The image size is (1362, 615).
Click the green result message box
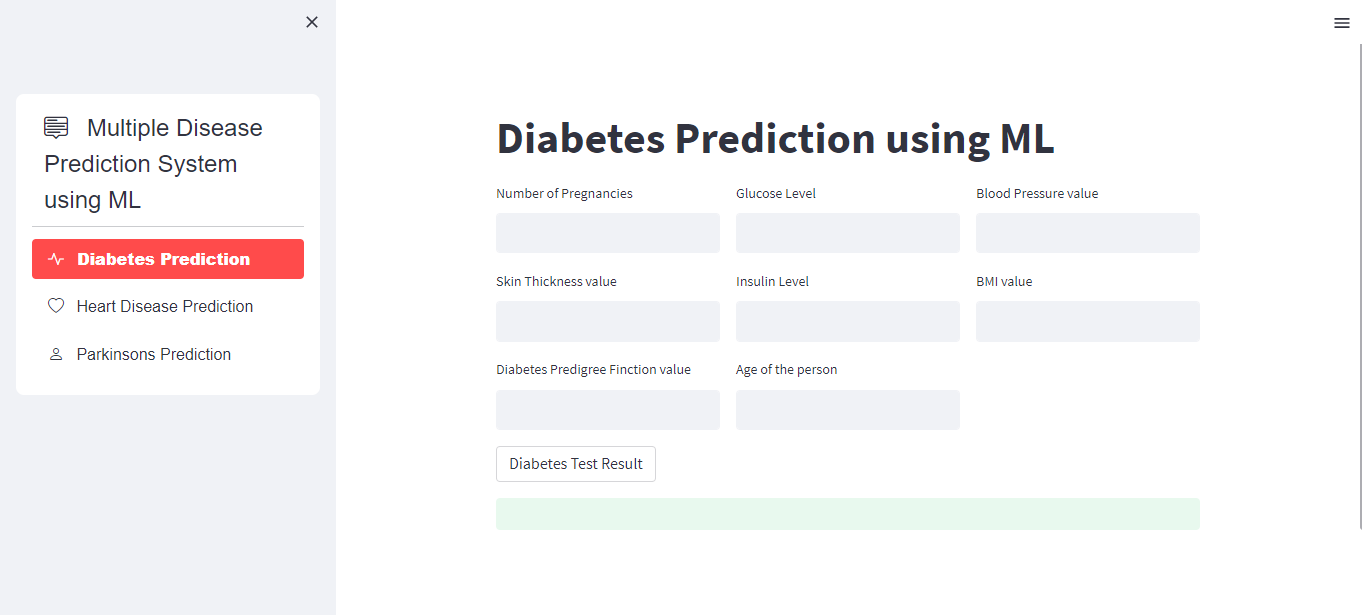[847, 513]
